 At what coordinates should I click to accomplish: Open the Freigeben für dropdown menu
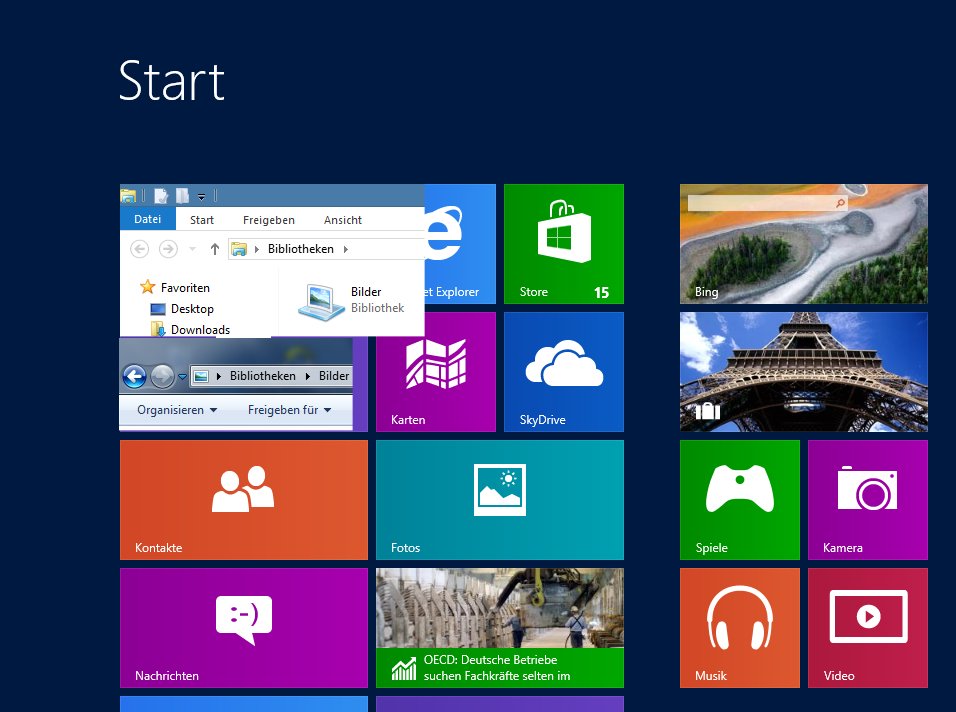pyautogui.click(x=290, y=410)
